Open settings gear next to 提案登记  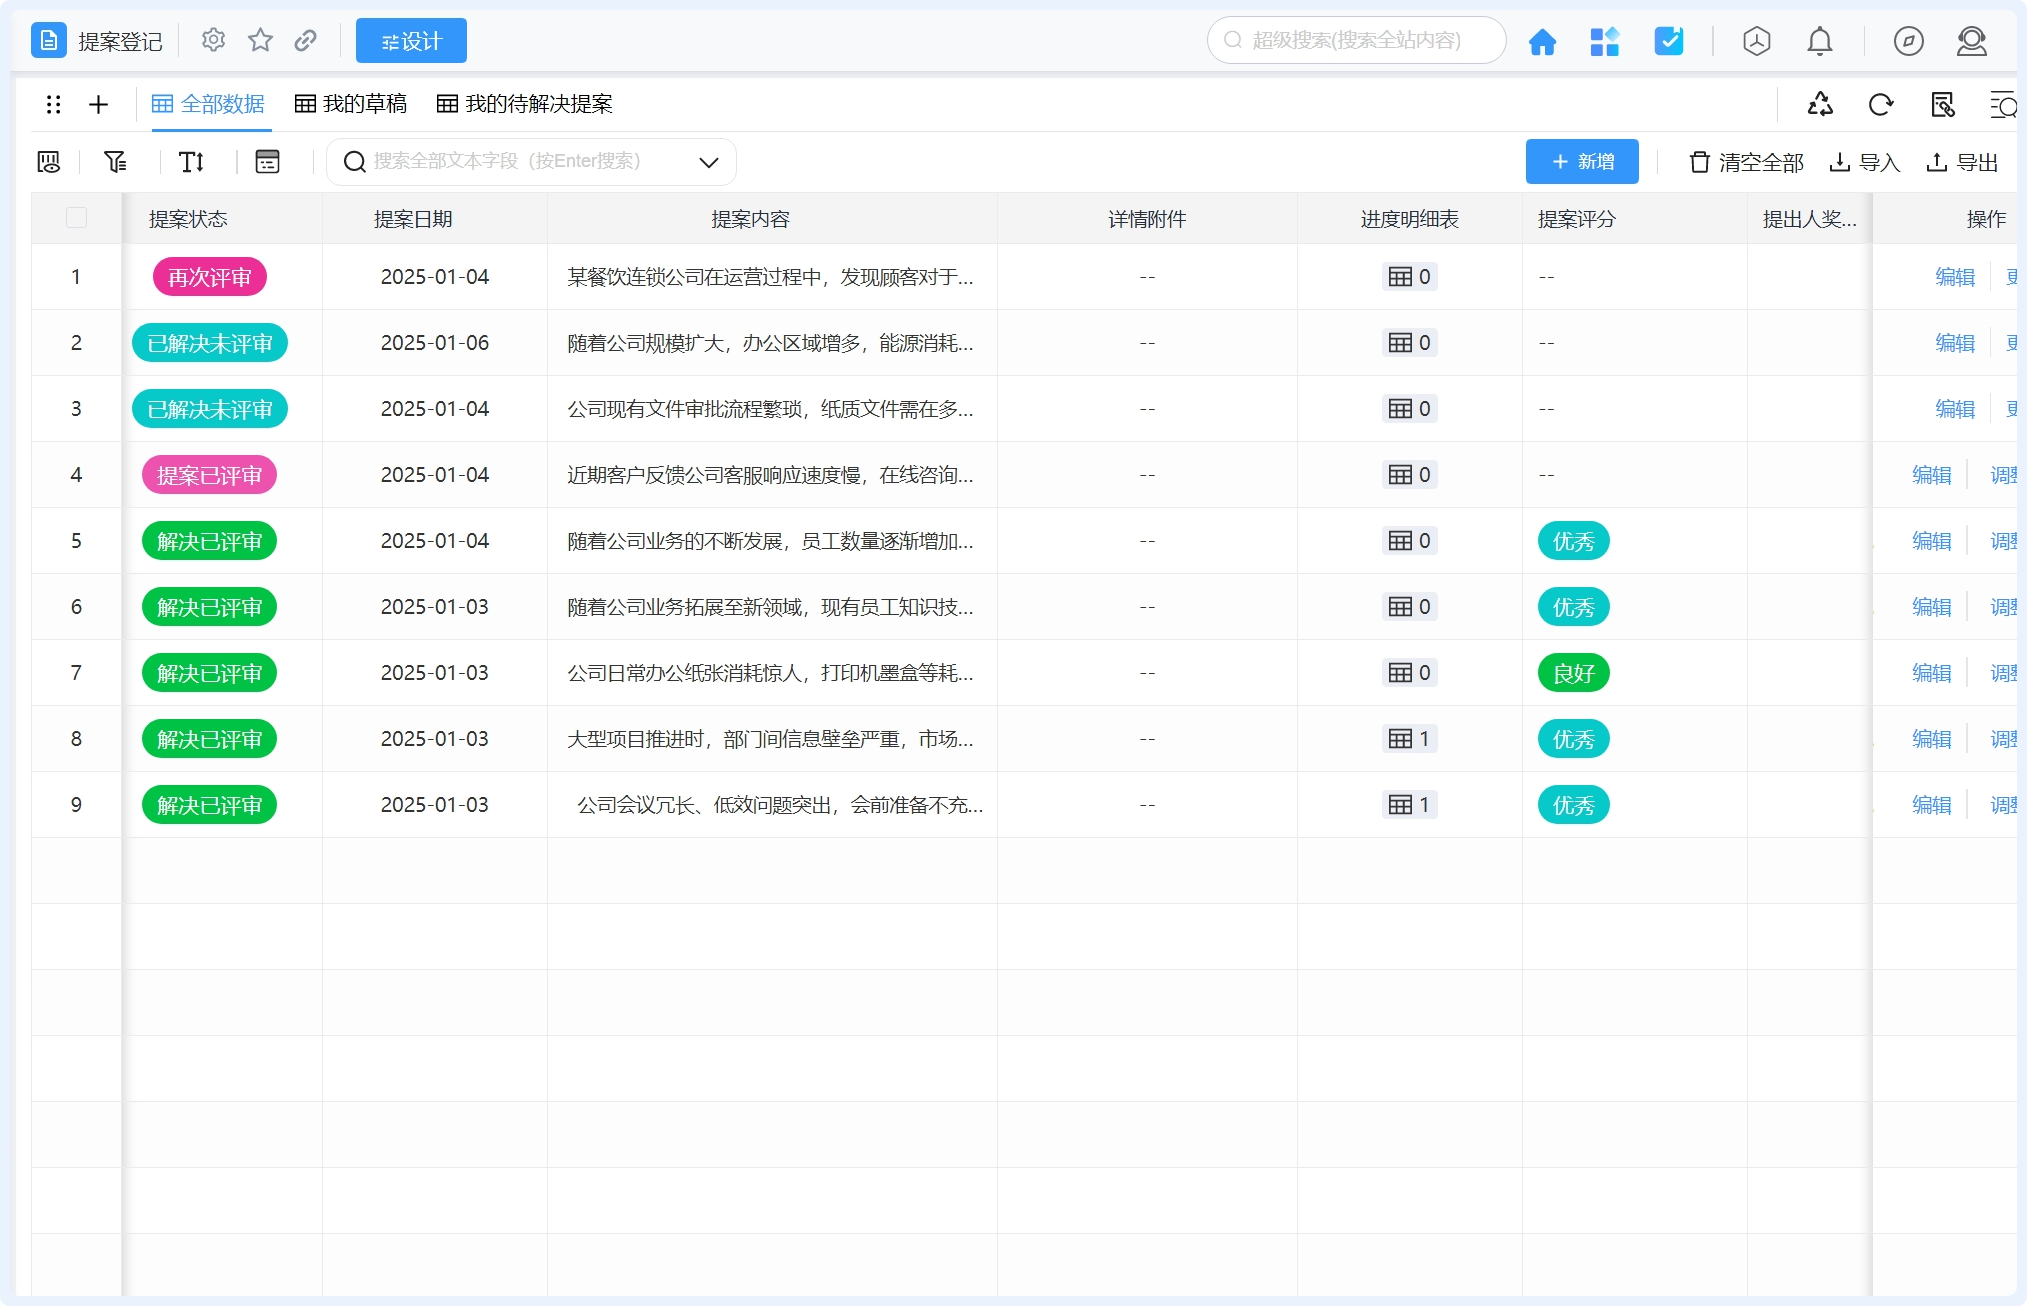(x=213, y=40)
